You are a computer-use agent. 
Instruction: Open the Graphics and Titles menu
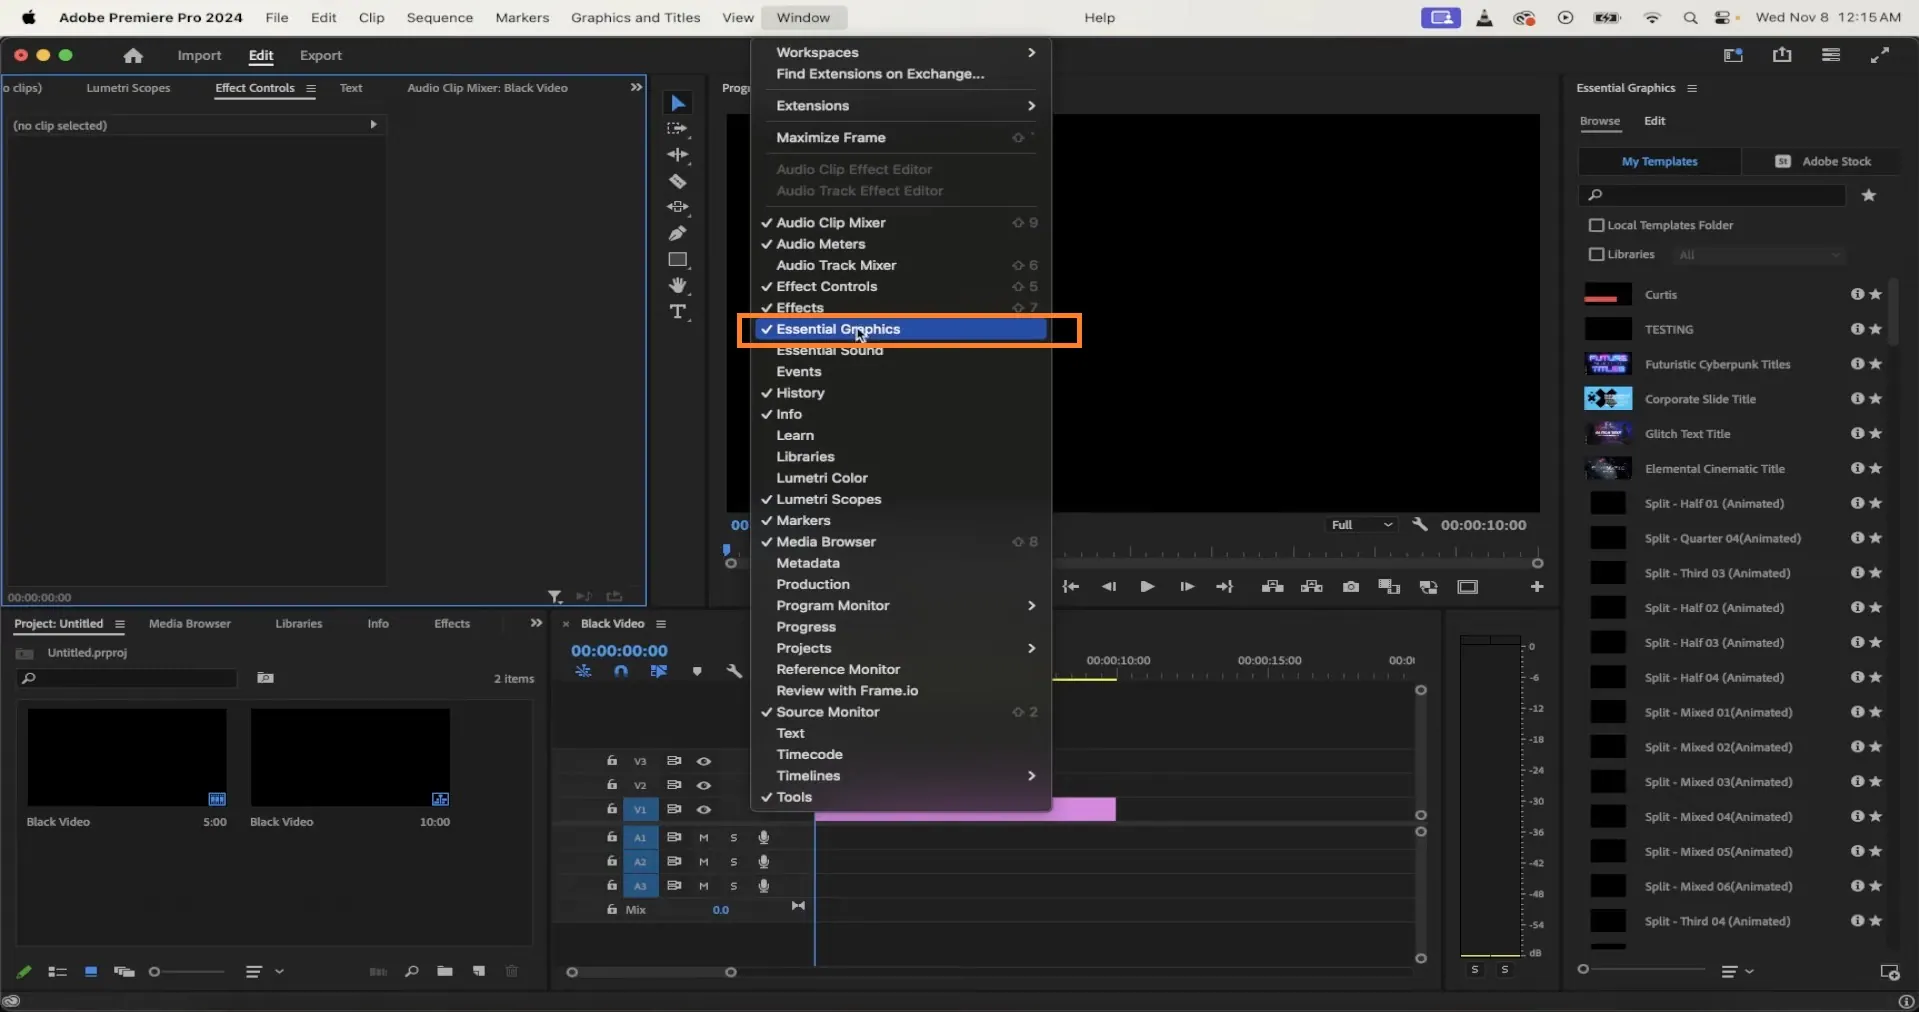[635, 17]
